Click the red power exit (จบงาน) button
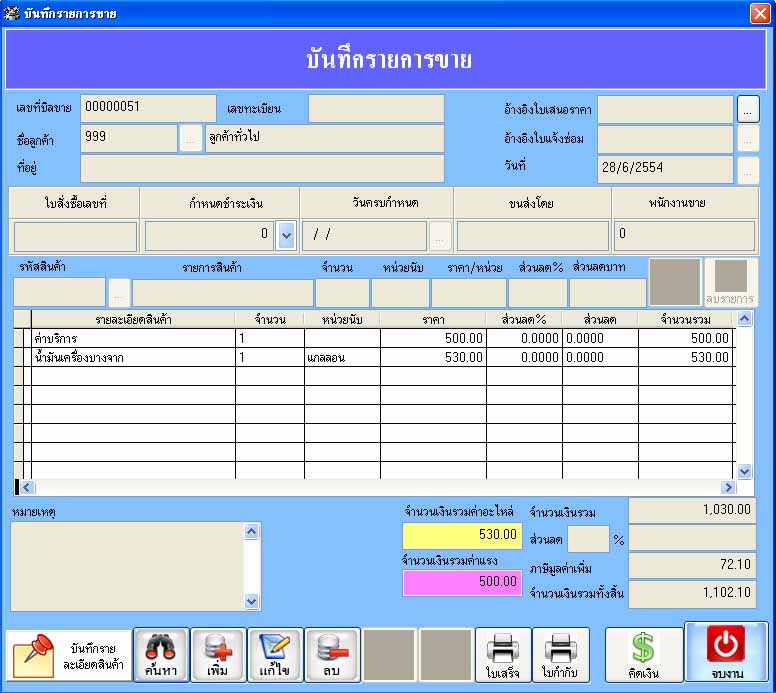776x693 pixels. click(725, 653)
